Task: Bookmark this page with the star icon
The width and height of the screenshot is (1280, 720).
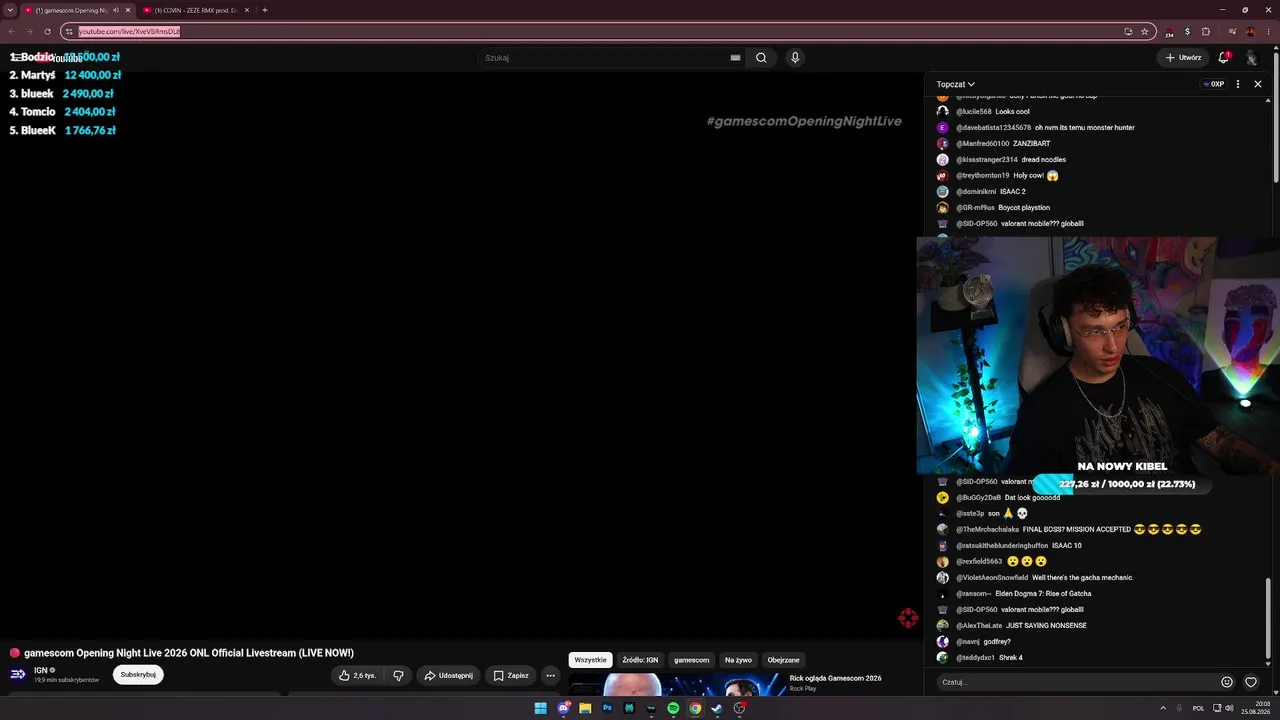Action: click(1144, 31)
